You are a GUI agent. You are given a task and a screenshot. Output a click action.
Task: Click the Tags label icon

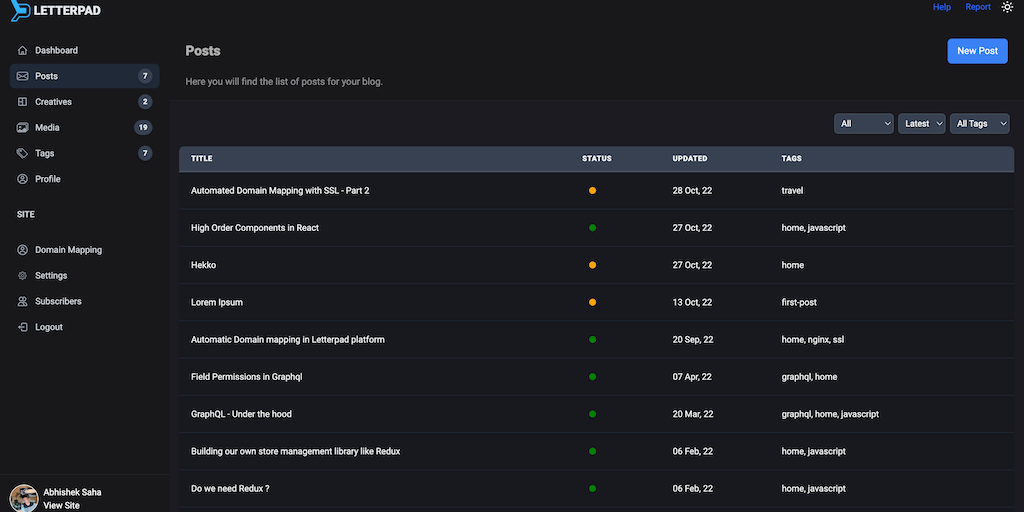tap(23, 154)
